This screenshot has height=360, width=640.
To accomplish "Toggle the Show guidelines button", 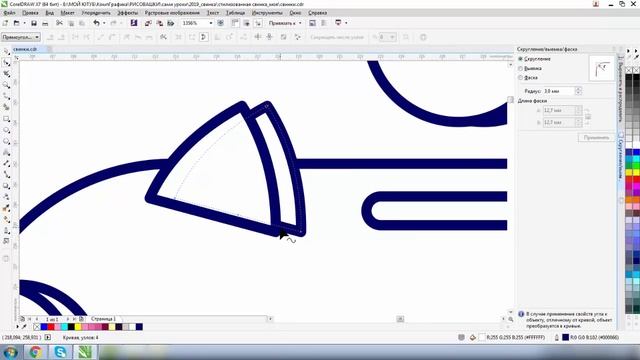I will coord(258,23).
